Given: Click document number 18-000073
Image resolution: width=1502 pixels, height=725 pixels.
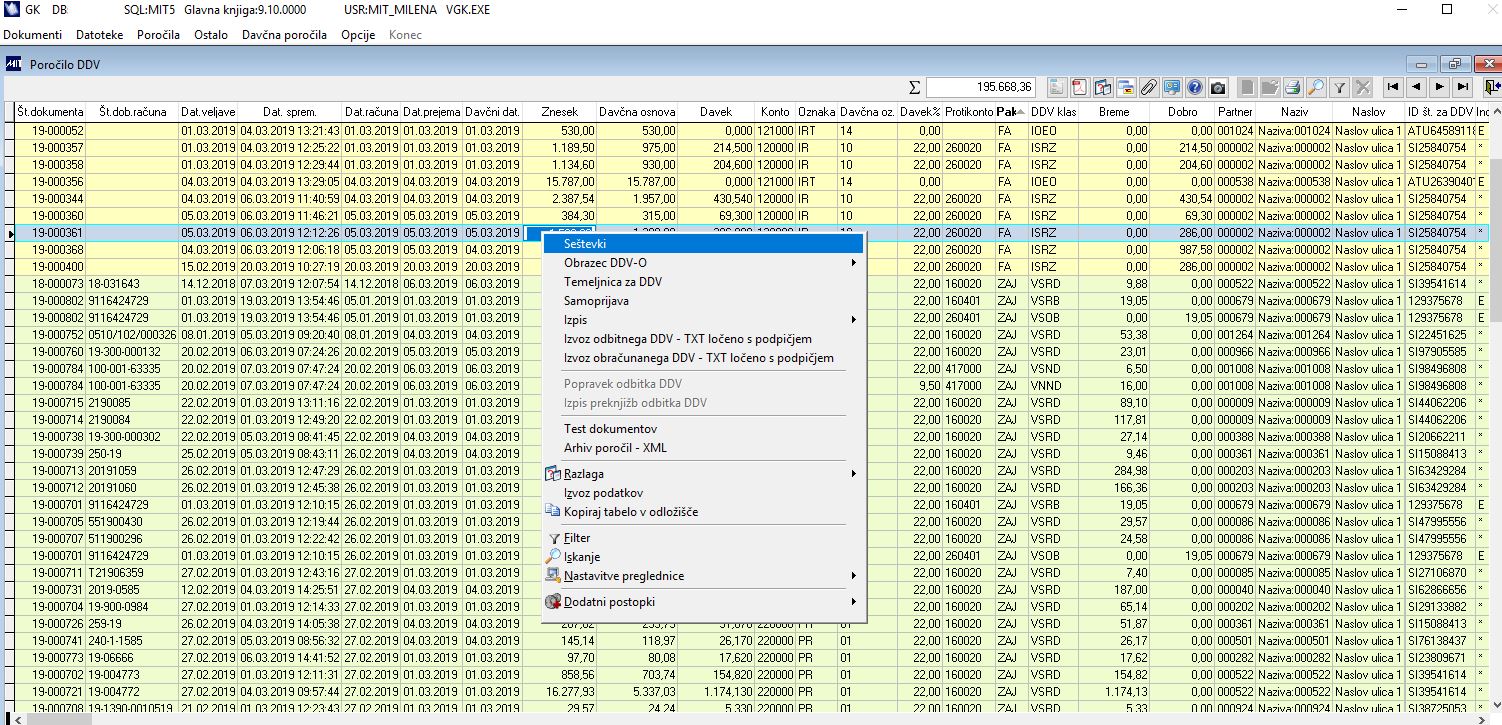Looking at the screenshot, I should [x=58, y=284].
